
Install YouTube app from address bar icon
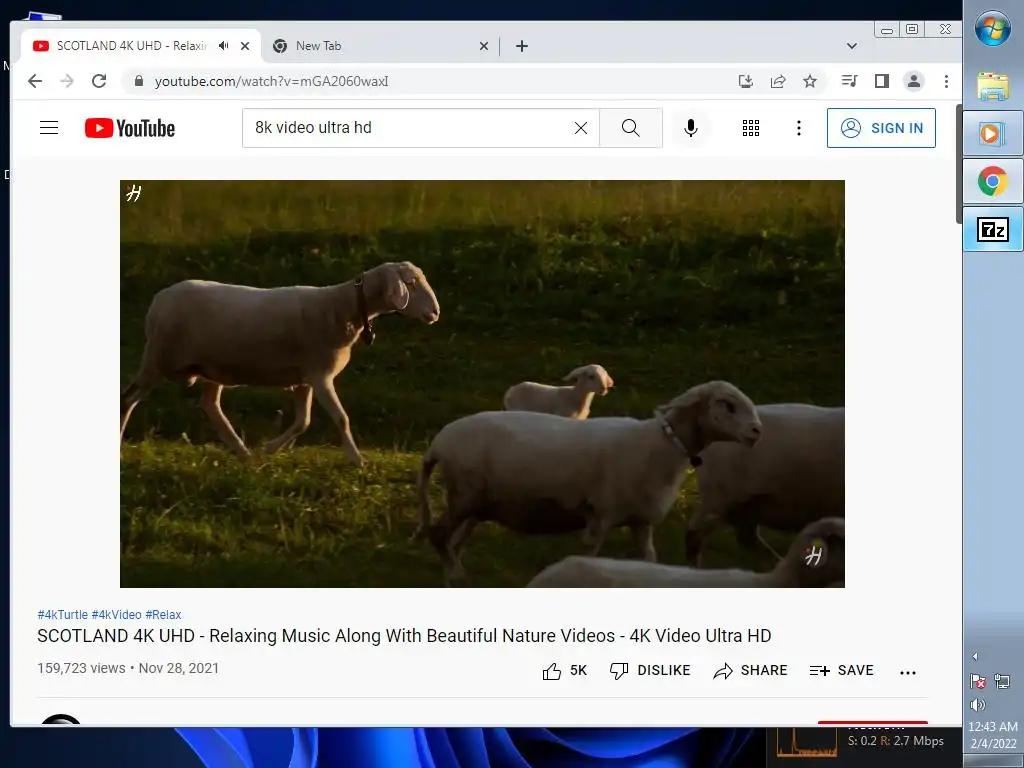click(x=745, y=81)
